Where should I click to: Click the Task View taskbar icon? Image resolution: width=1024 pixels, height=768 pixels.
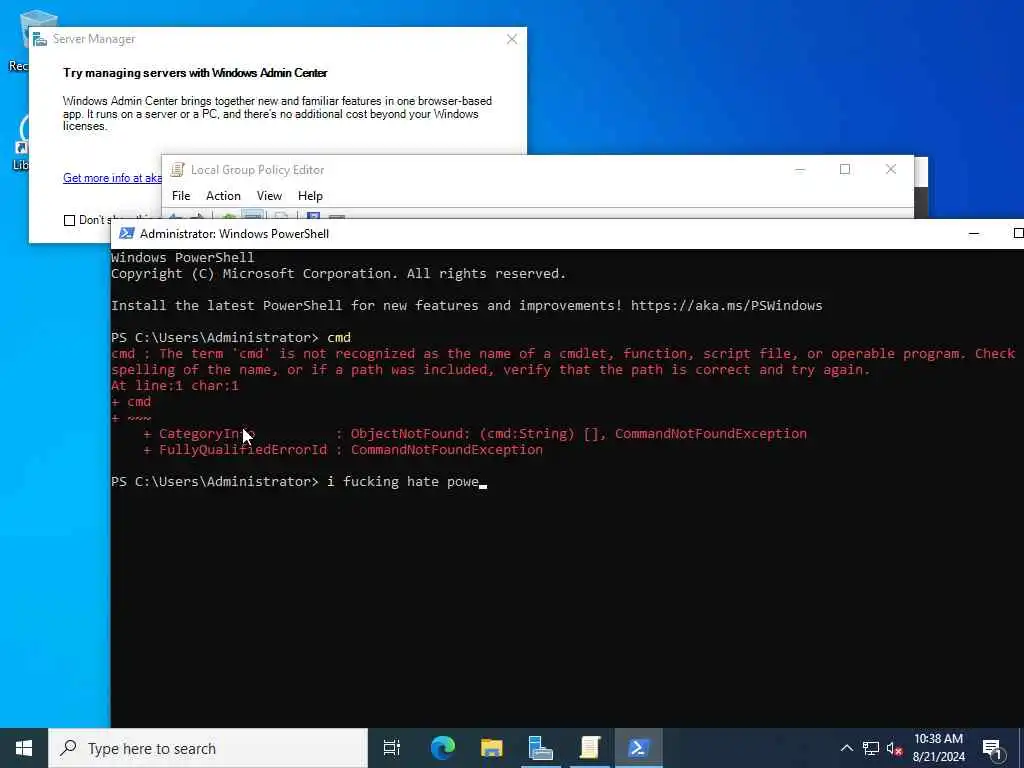[x=392, y=748]
